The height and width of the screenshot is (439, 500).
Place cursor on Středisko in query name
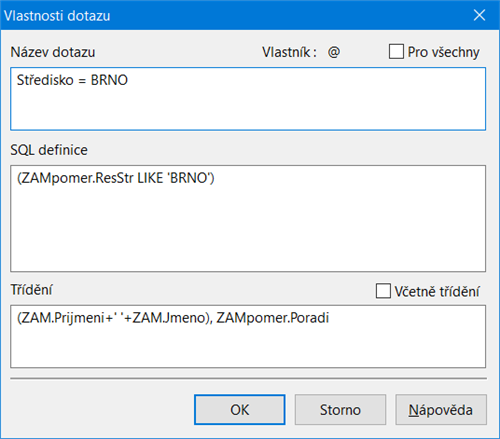[45, 80]
